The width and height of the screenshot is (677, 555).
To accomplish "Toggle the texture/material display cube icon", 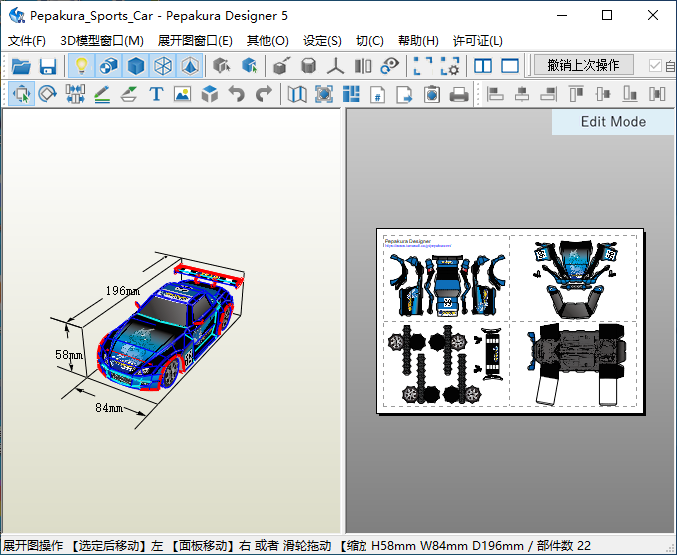I will click(x=108, y=66).
